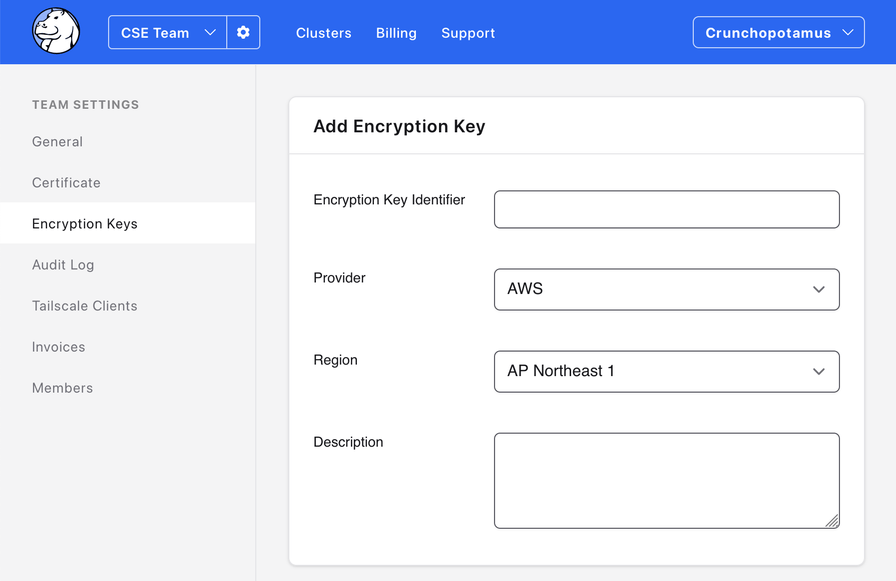Open the Billing page

(x=396, y=32)
